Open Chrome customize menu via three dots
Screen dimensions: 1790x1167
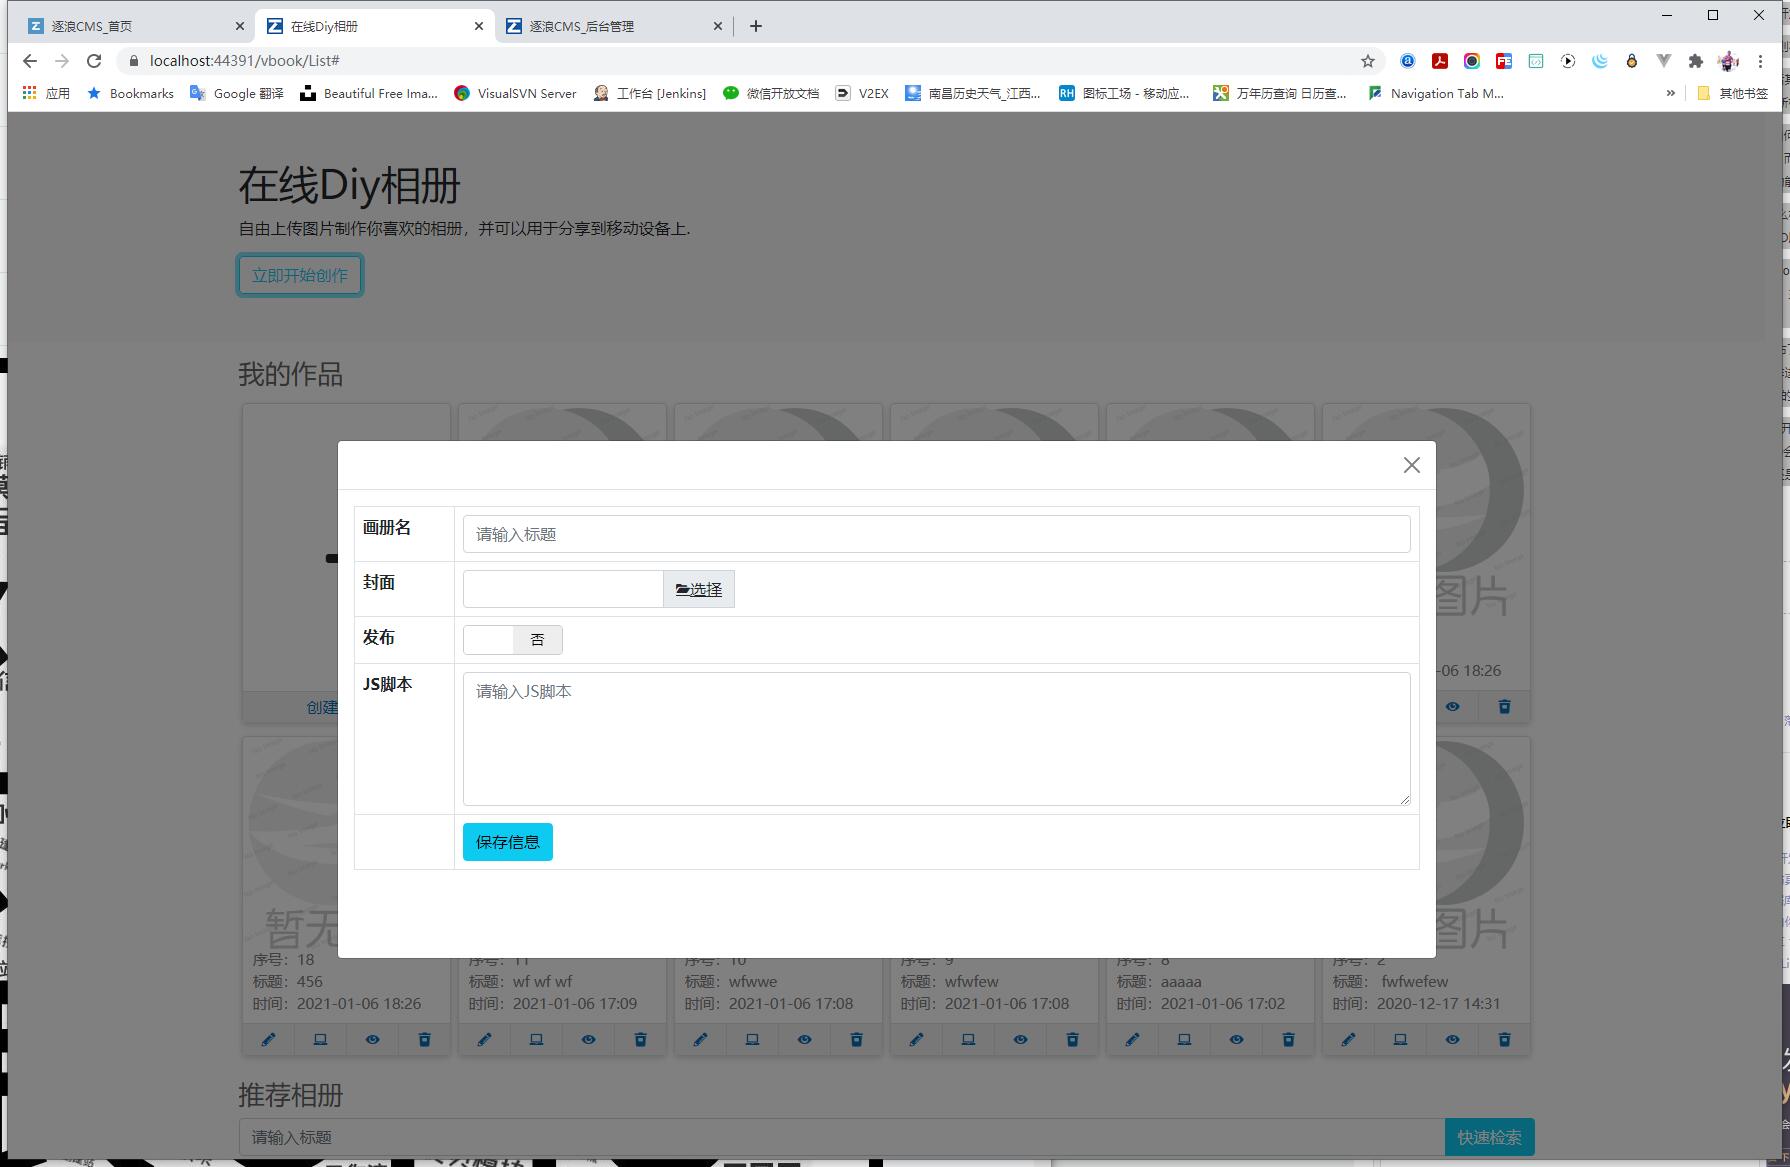(x=1762, y=61)
